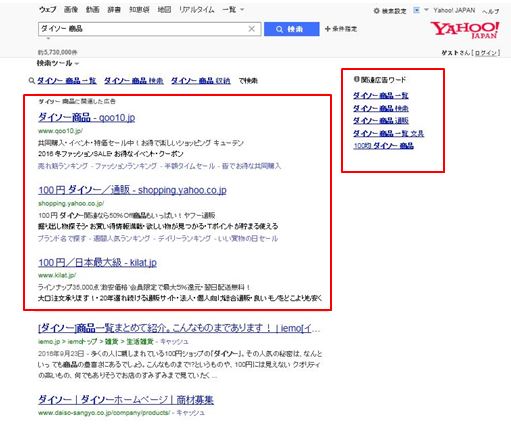Image resolution: width=511 pixels, height=426 pixels.
Task: Switch to the 地図 search tab
Action: 164,10
